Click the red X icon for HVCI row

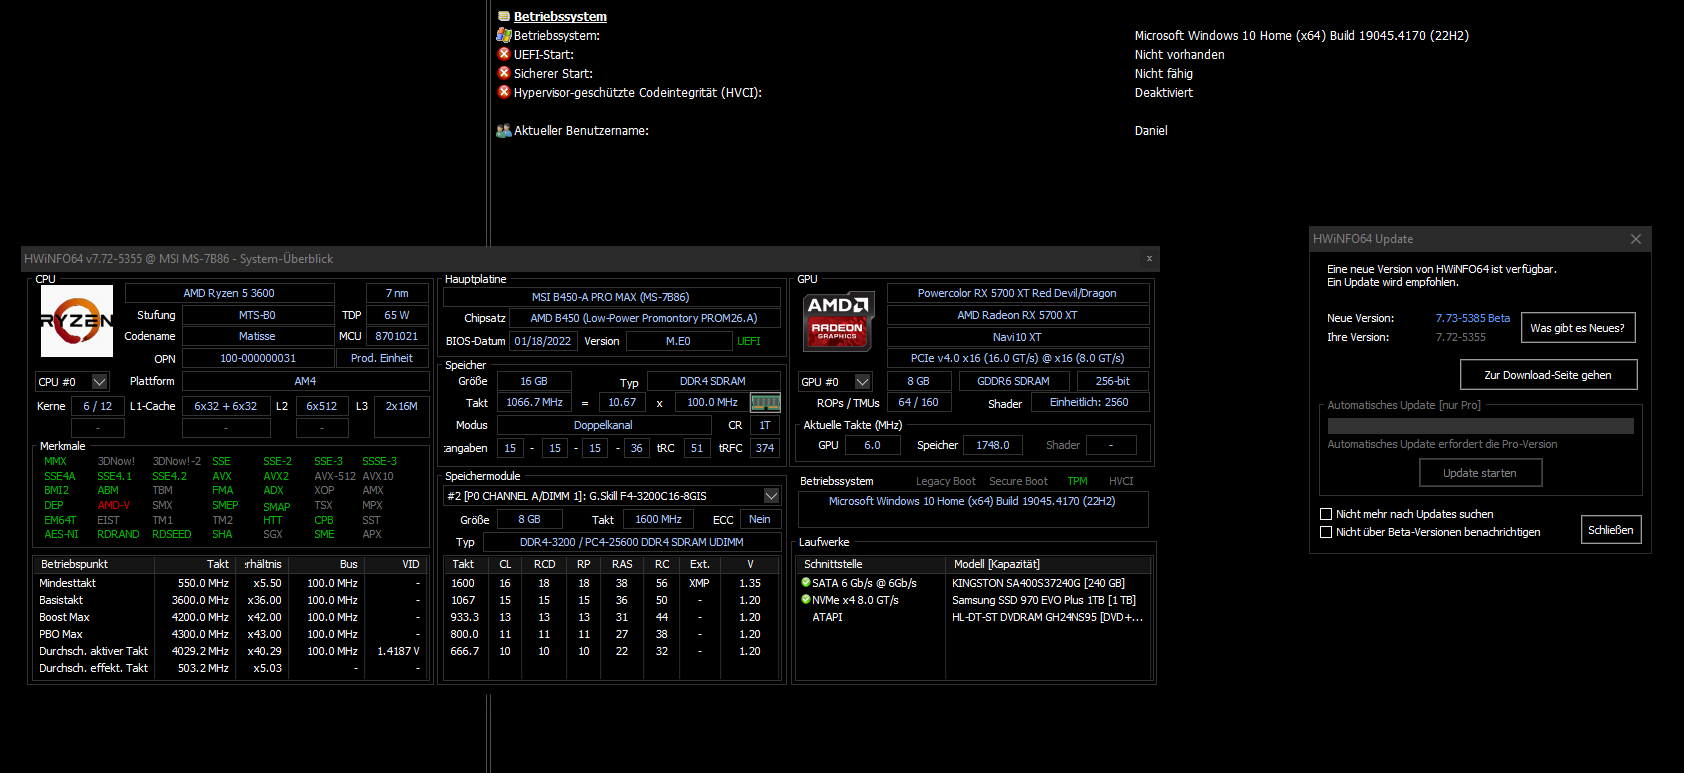pos(504,92)
